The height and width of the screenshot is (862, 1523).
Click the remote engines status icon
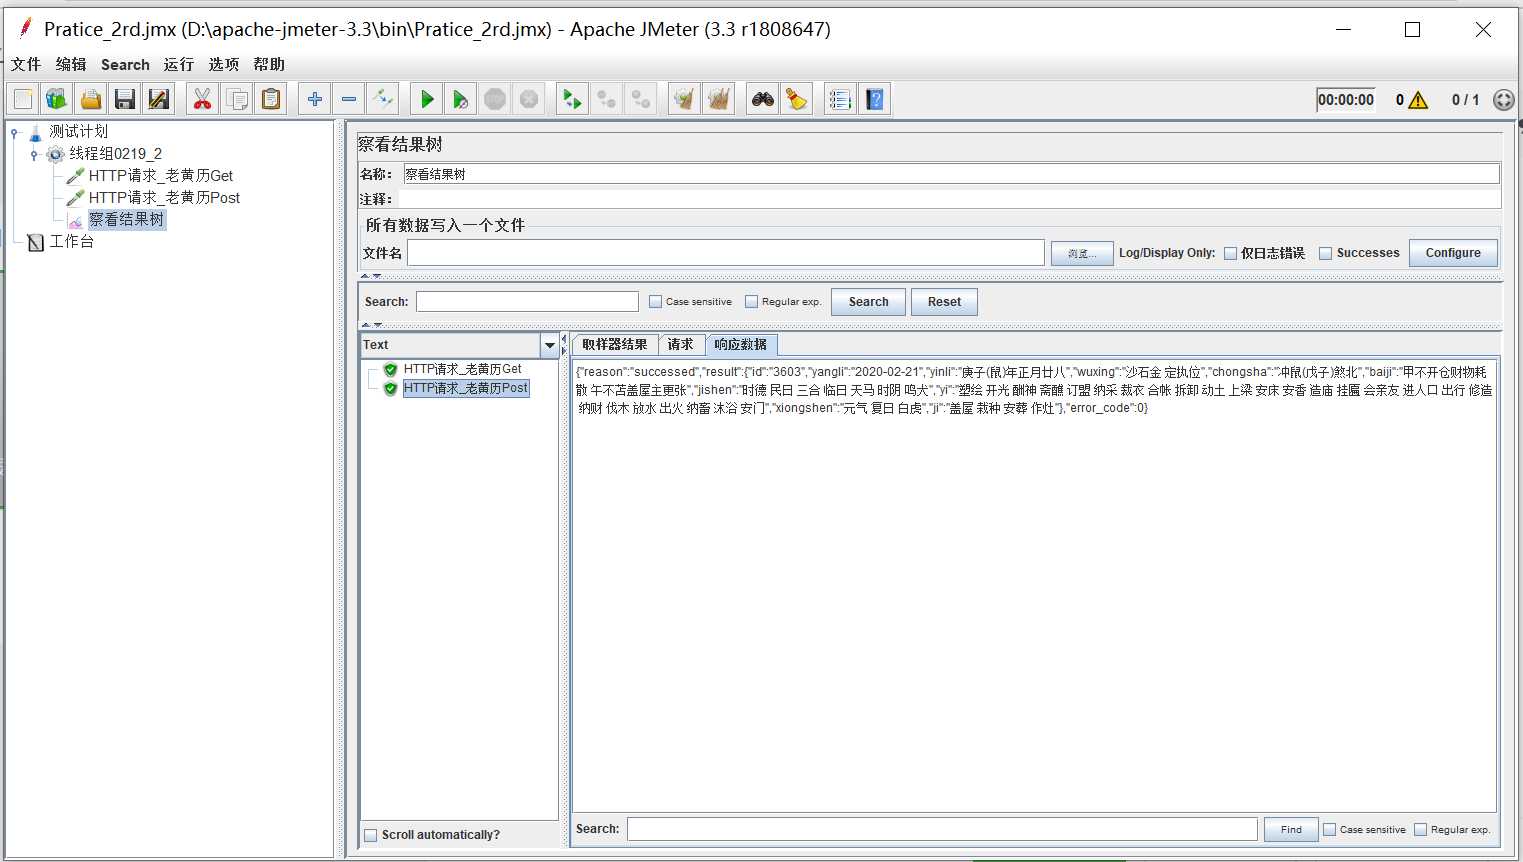pyautogui.click(x=1503, y=100)
